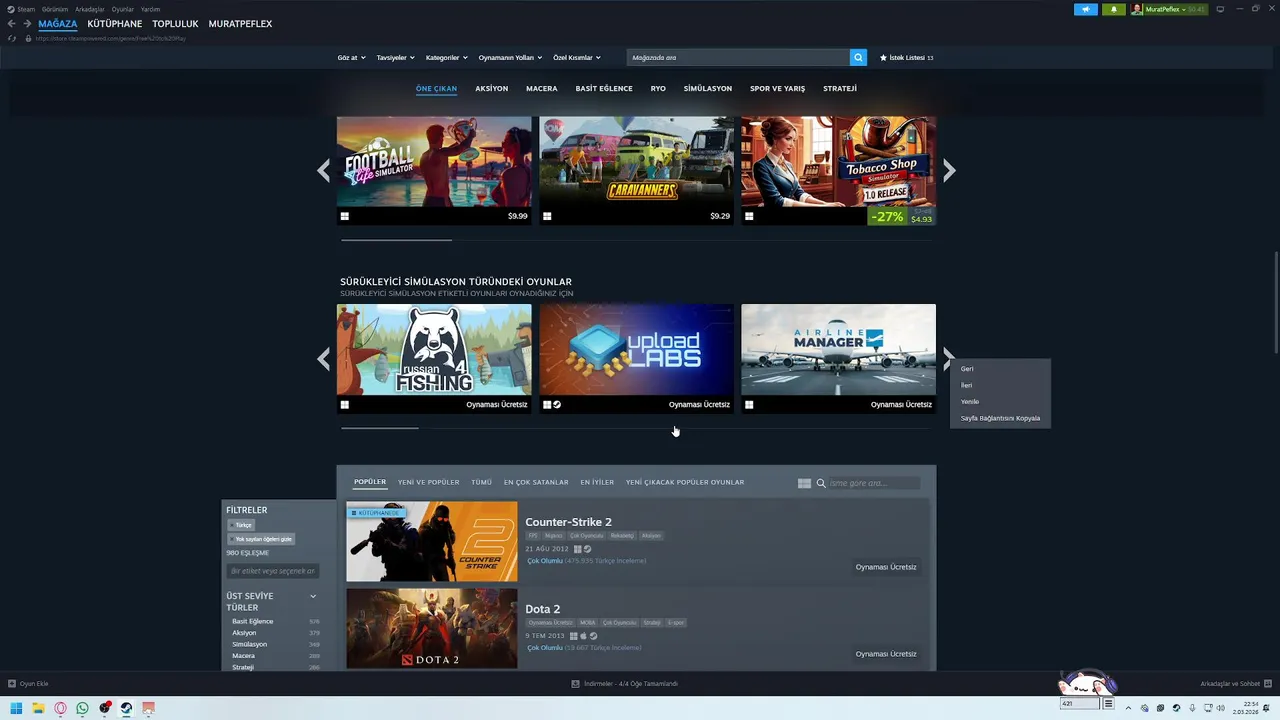The image size is (1280, 720).
Task: Select Sayfa Bağlantısını Kopyala in context menu
Action: click(x=1000, y=418)
